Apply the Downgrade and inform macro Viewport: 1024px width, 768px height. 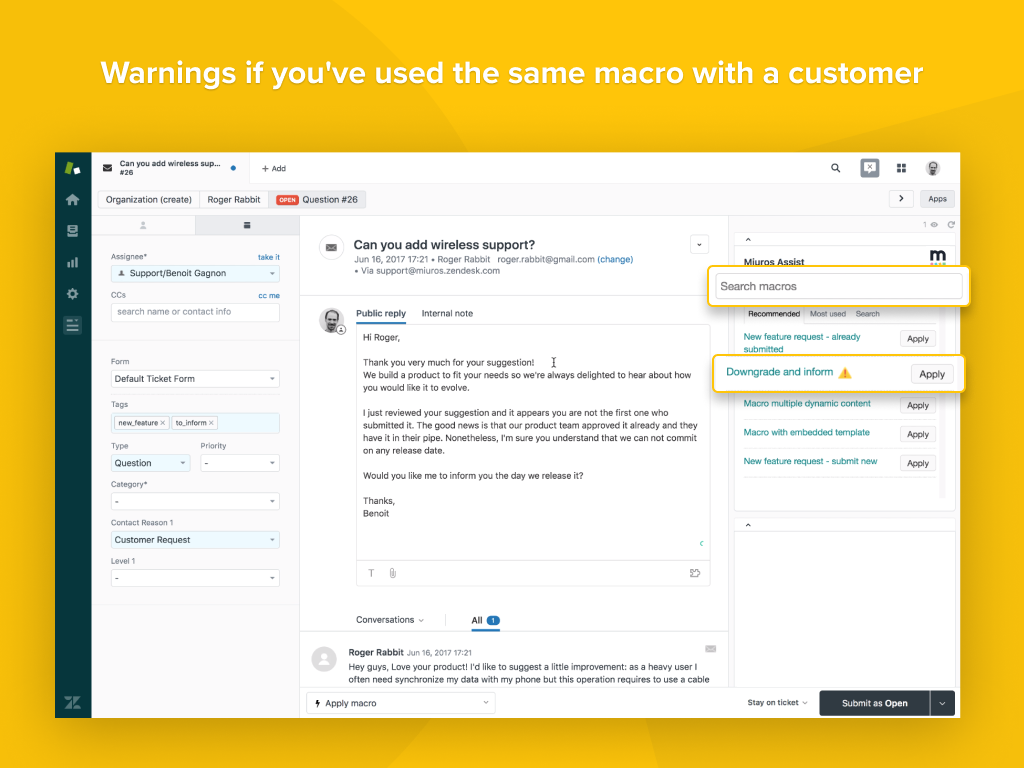pos(931,374)
